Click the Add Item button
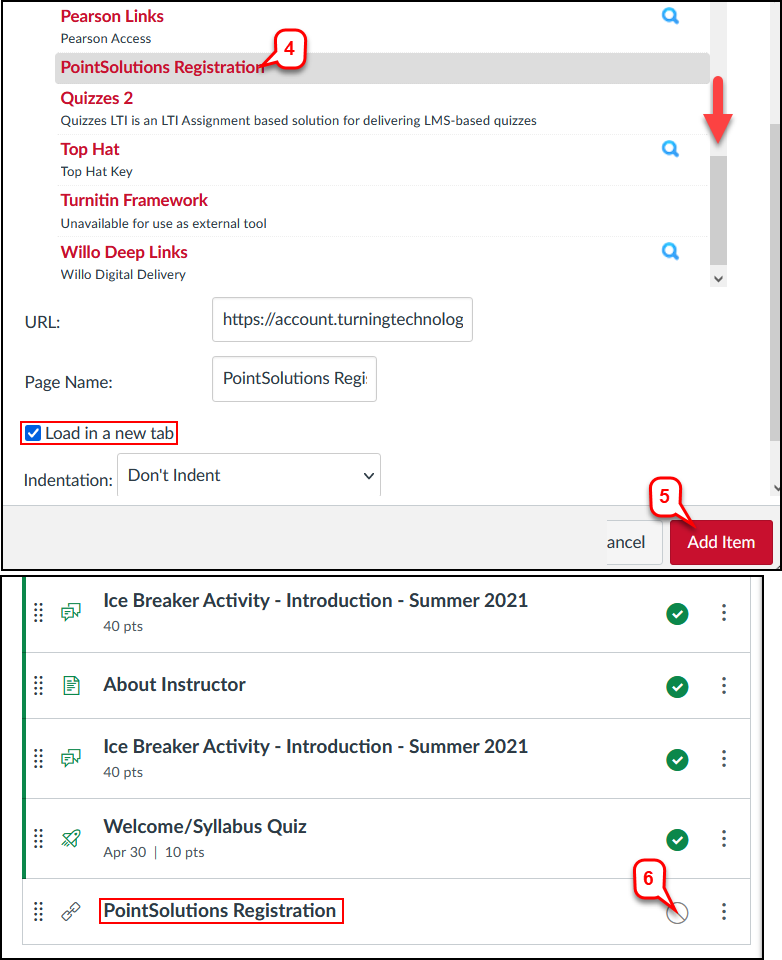This screenshot has height=960, width=782. pos(720,542)
